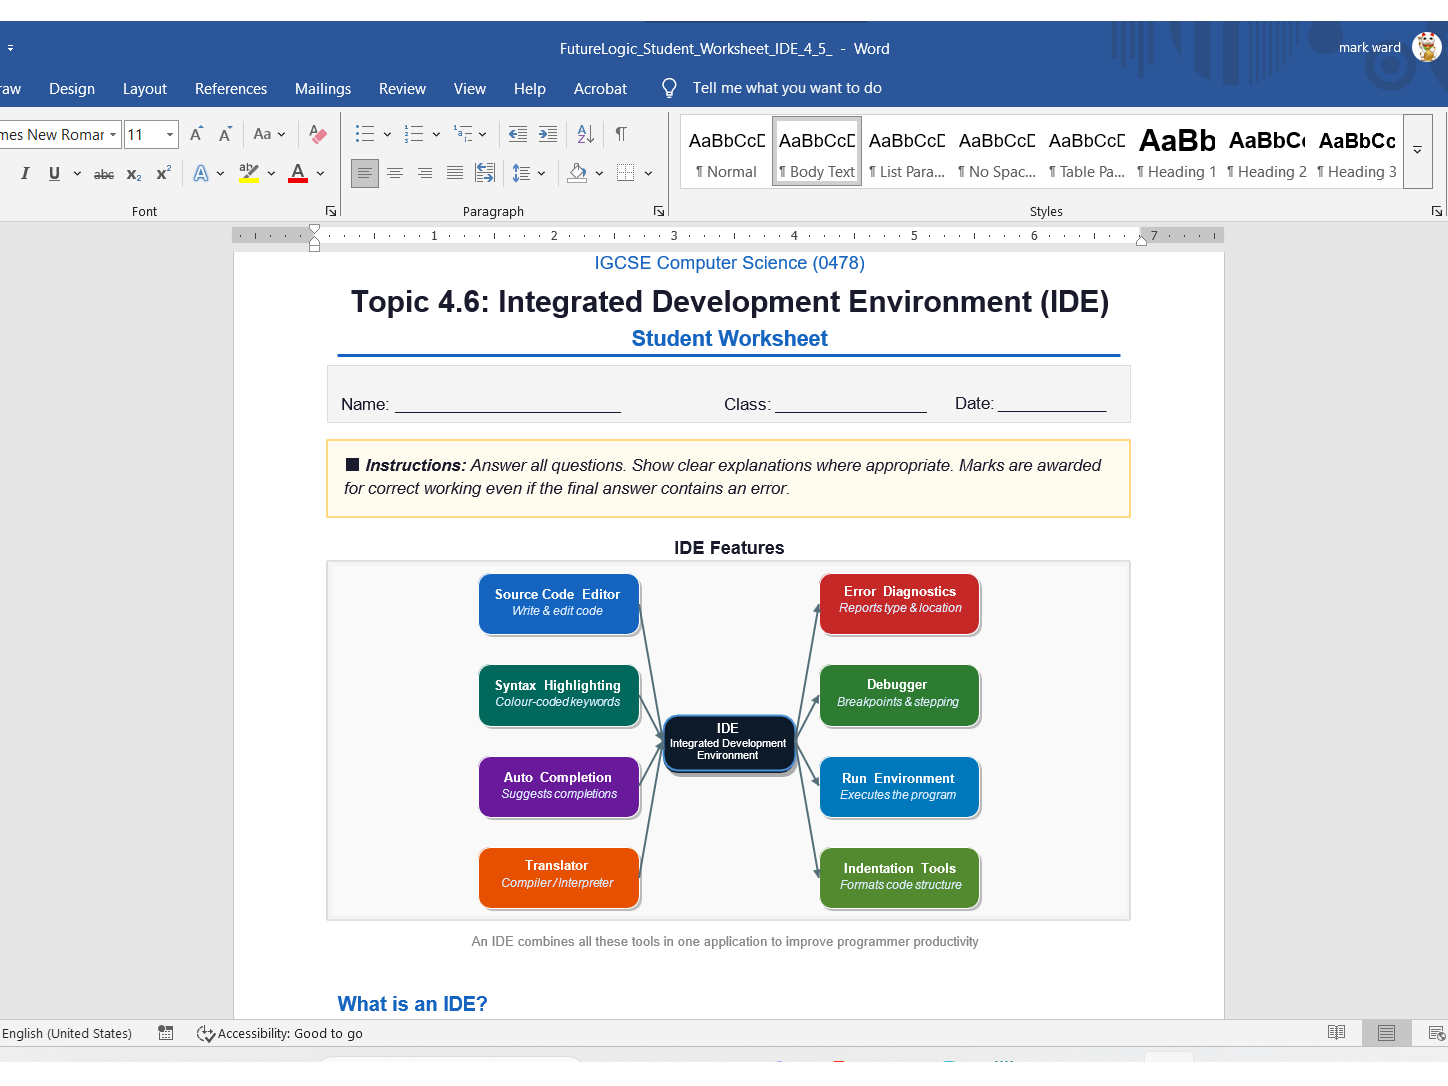
Task: Toggle superscript formatting
Action: [x=163, y=173]
